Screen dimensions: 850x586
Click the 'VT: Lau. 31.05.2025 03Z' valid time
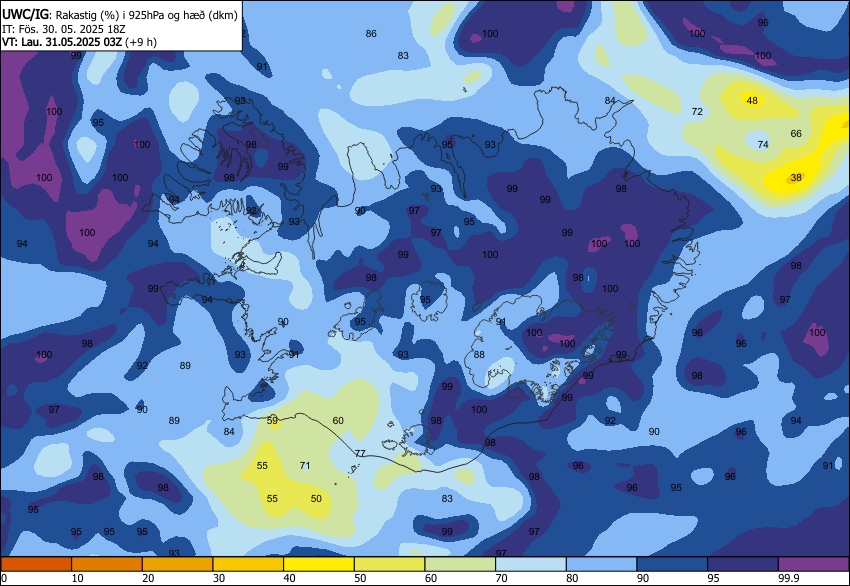click(62, 42)
